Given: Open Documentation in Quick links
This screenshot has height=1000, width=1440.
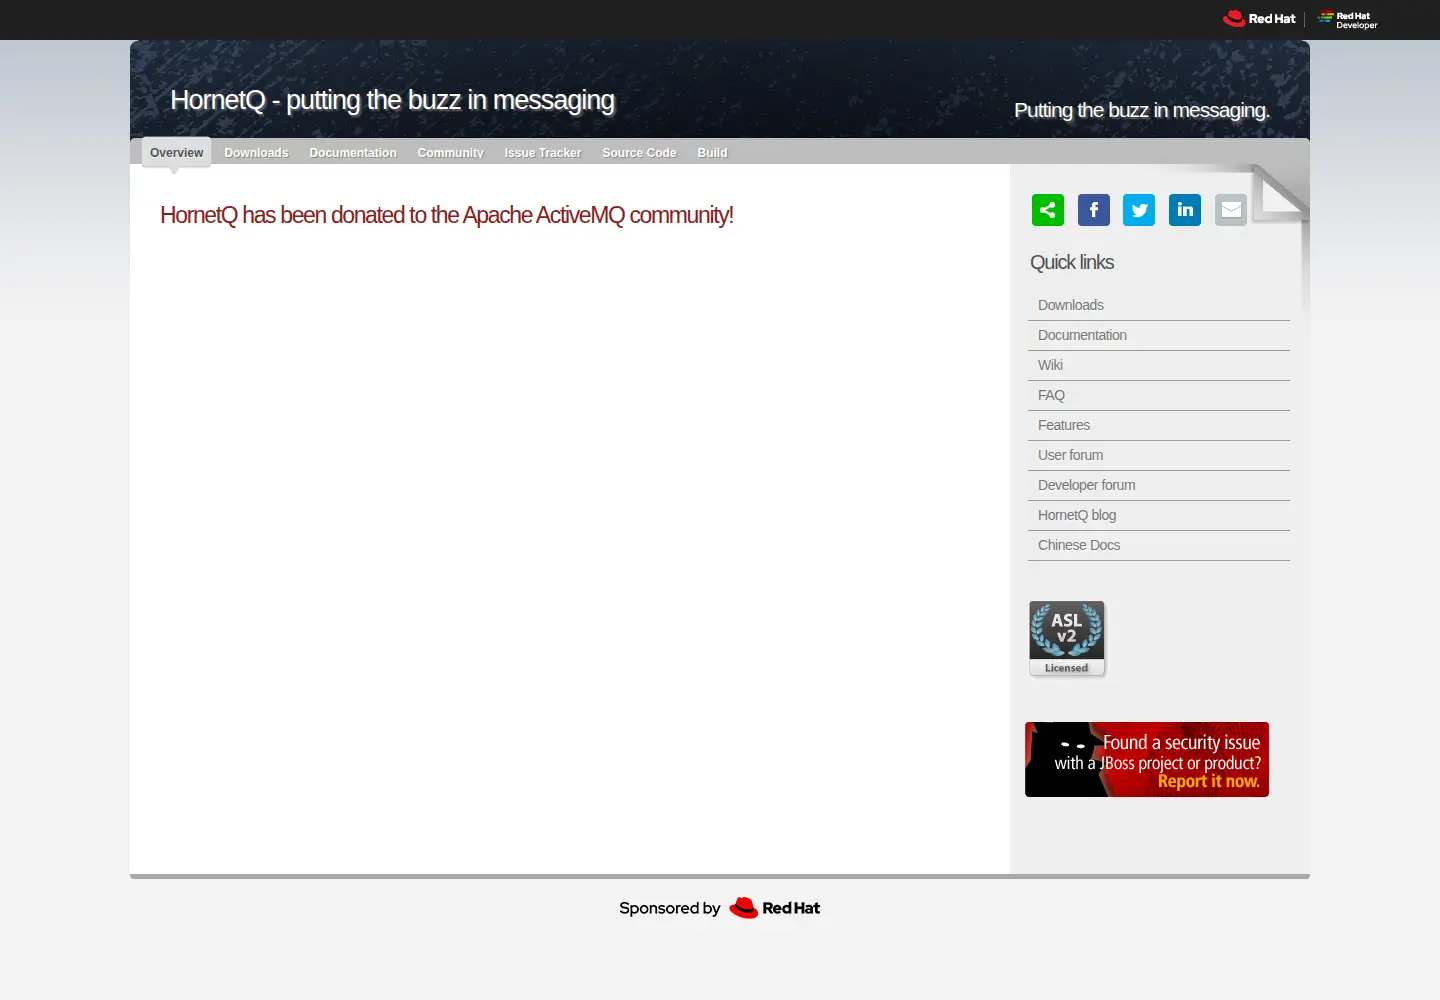Looking at the screenshot, I should click(x=1159, y=335).
